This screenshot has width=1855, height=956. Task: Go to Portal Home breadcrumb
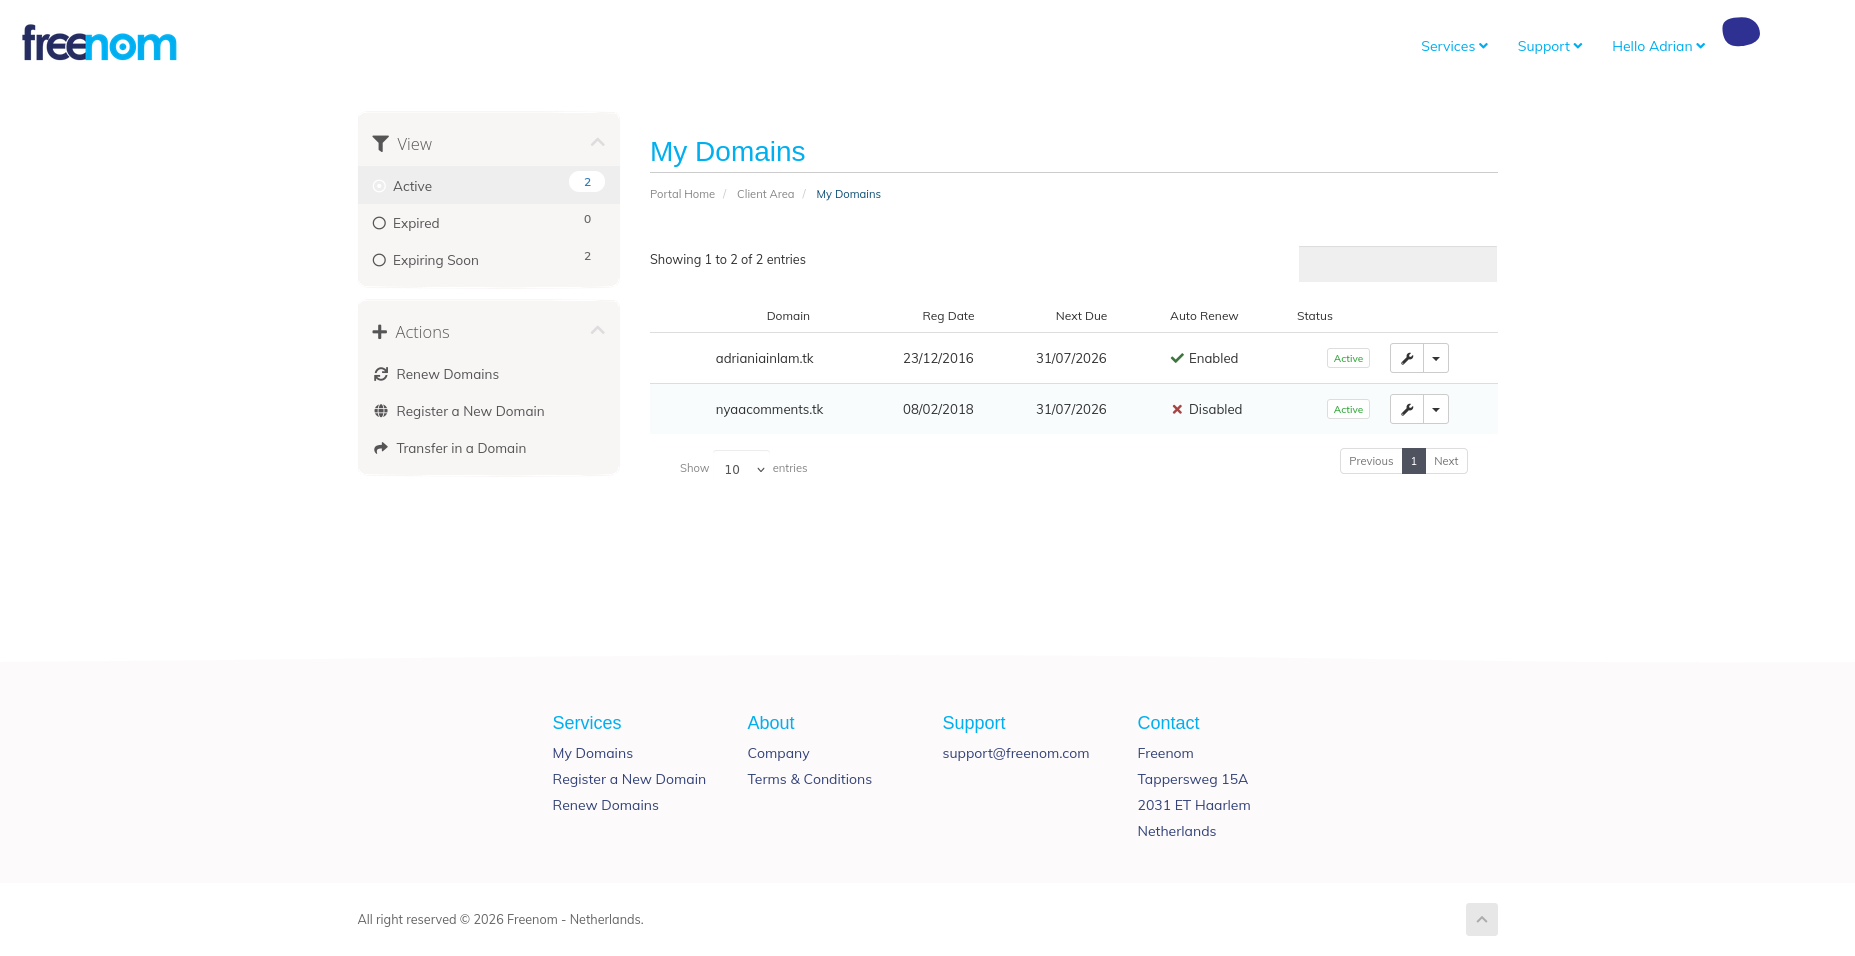coord(682,194)
